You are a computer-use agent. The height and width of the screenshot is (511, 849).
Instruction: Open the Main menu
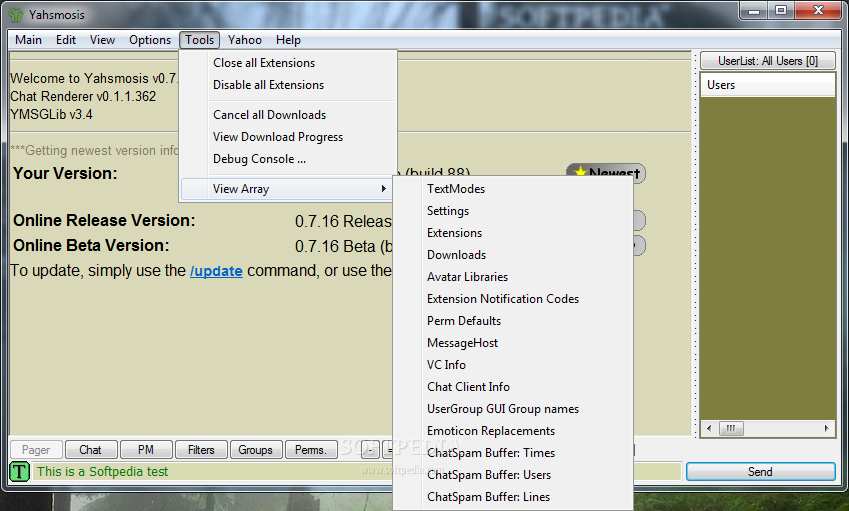28,40
